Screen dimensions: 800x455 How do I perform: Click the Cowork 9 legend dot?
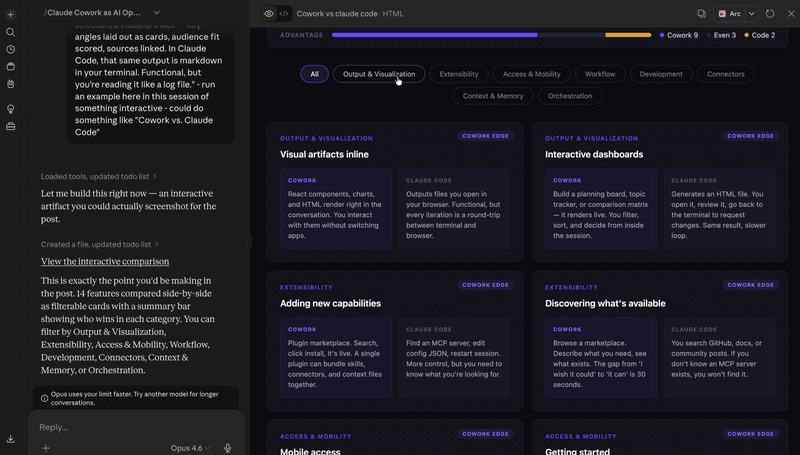tap(662, 35)
